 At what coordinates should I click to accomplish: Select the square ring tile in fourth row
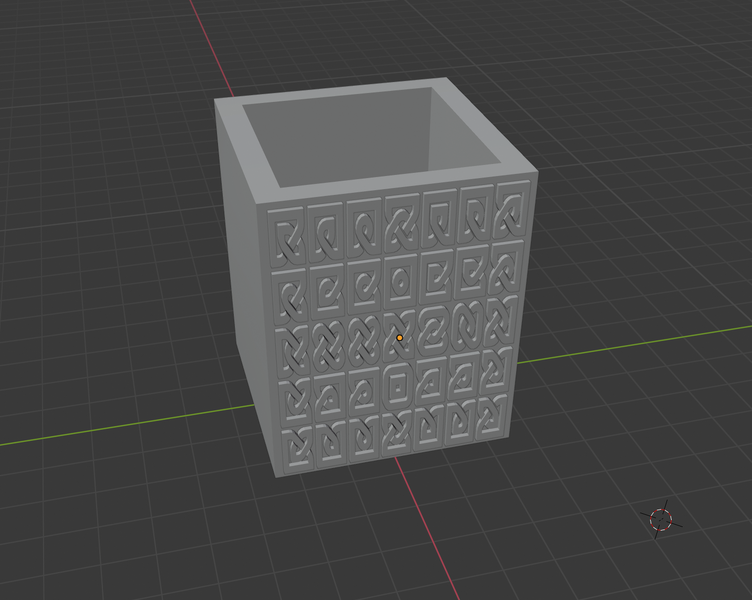398,387
